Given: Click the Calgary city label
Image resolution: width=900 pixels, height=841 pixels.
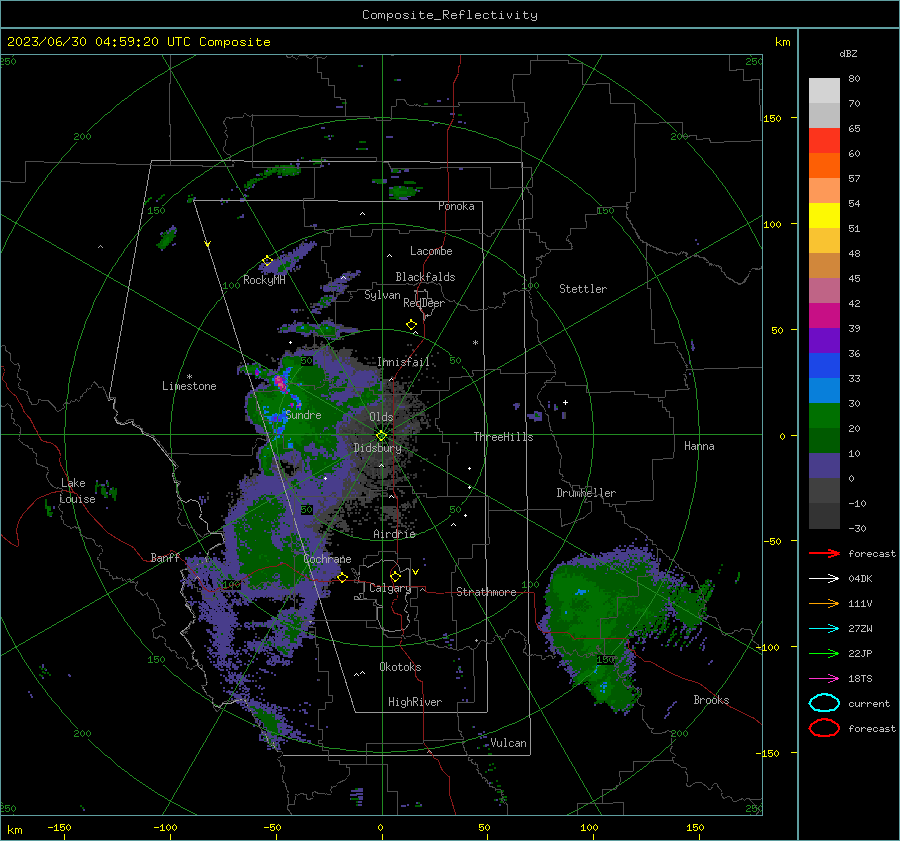Looking at the screenshot, I should 390,588.
